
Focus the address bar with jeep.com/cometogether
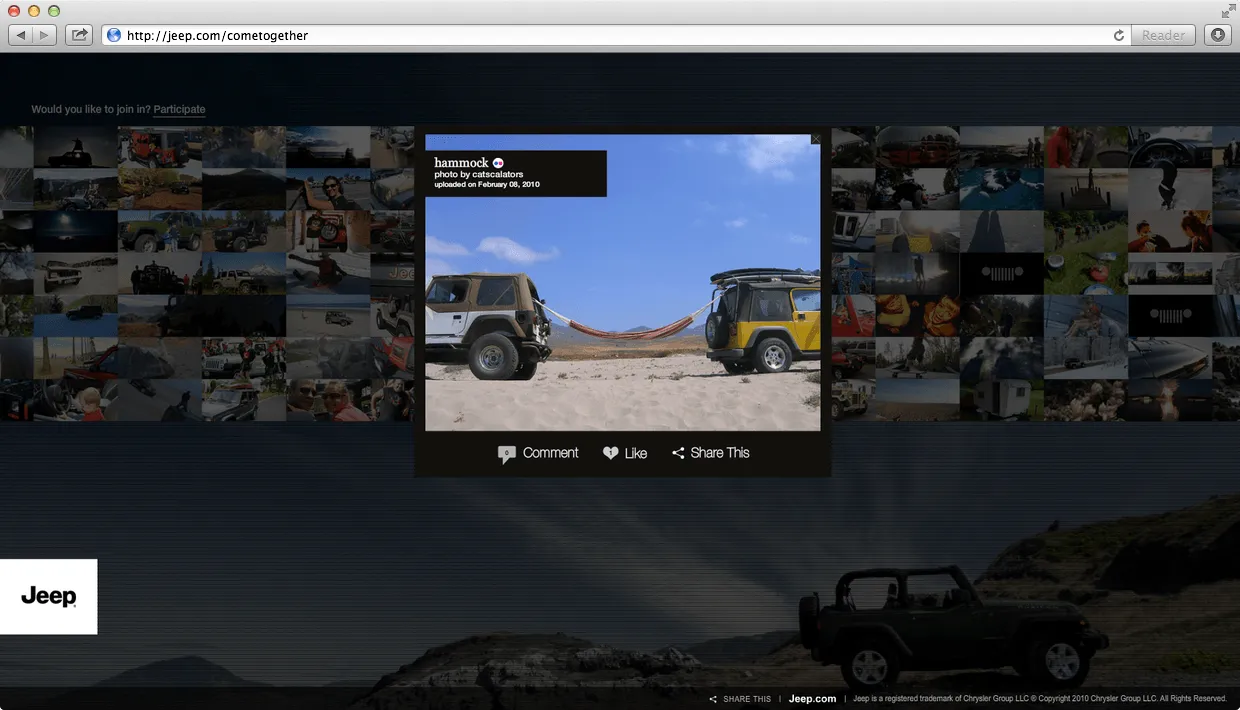pos(616,35)
